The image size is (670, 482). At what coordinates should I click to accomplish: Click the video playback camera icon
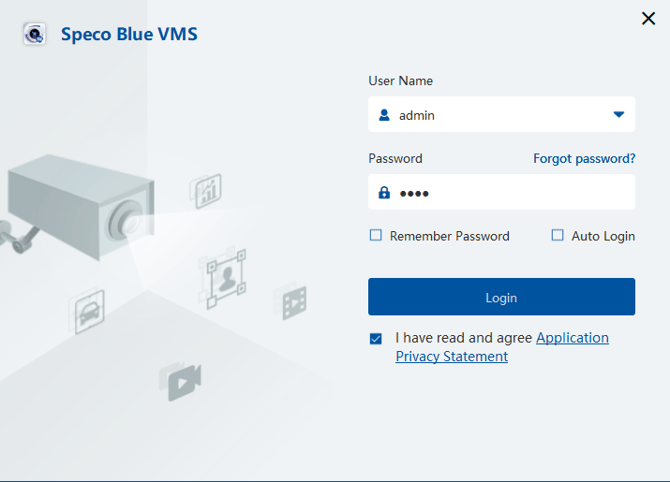(181, 381)
